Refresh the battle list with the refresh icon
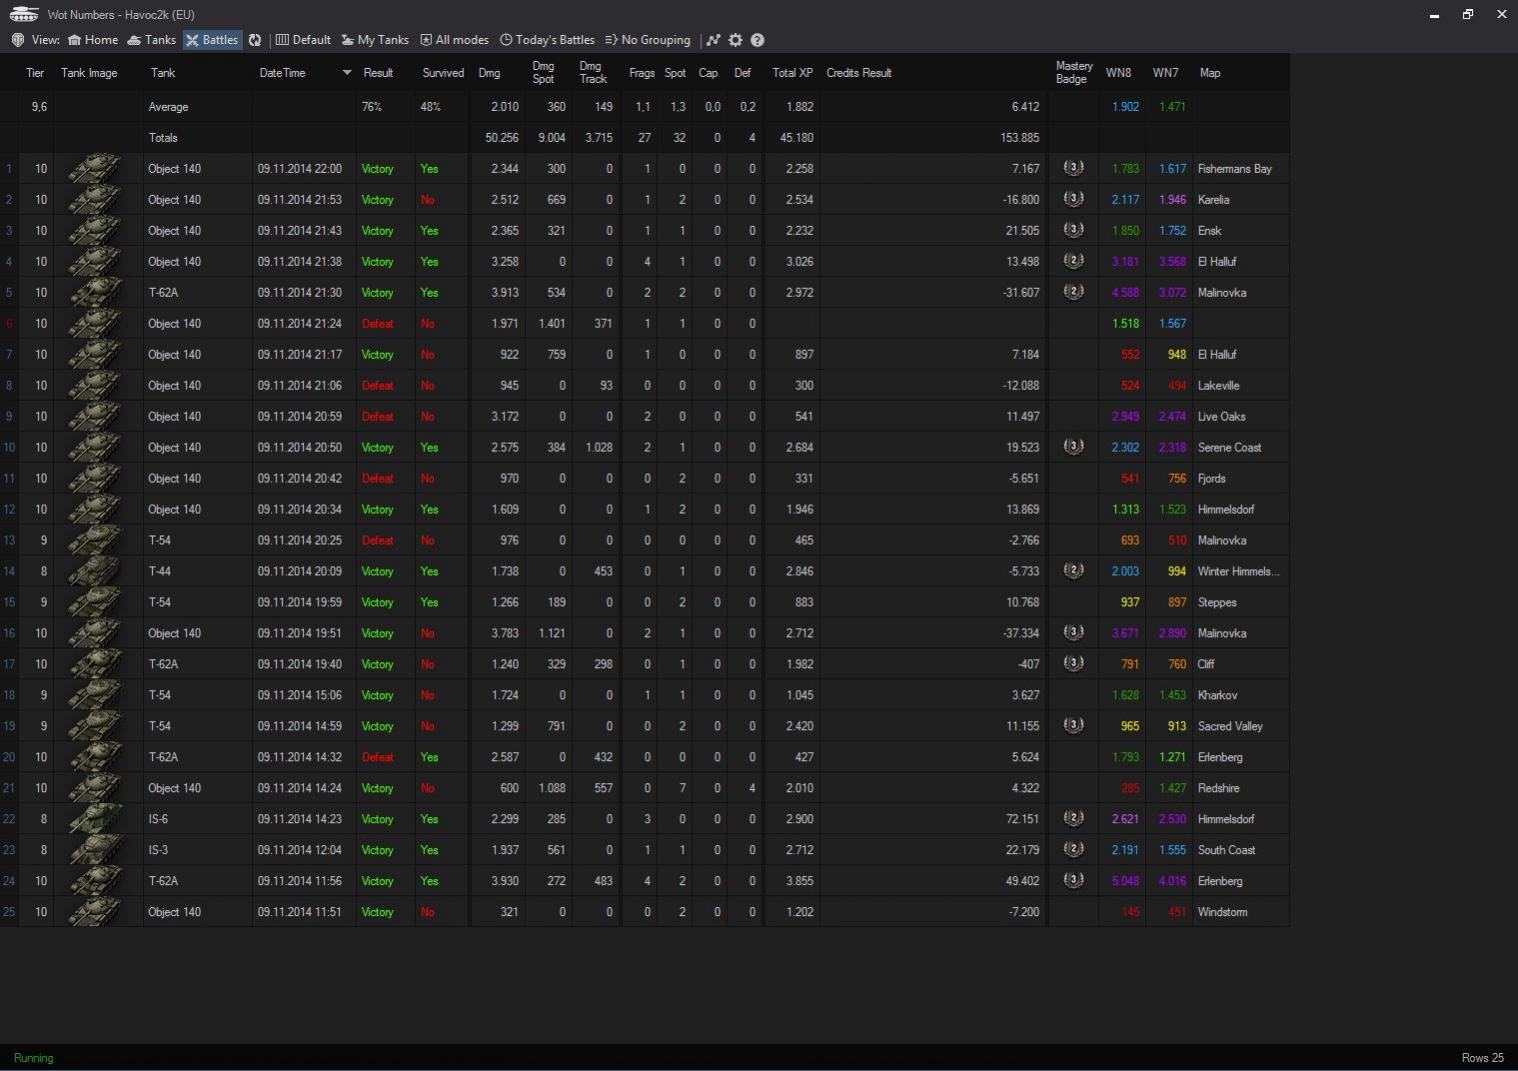Image resolution: width=1518 pixels, height=1071 pixels. (x=255, y=40)
